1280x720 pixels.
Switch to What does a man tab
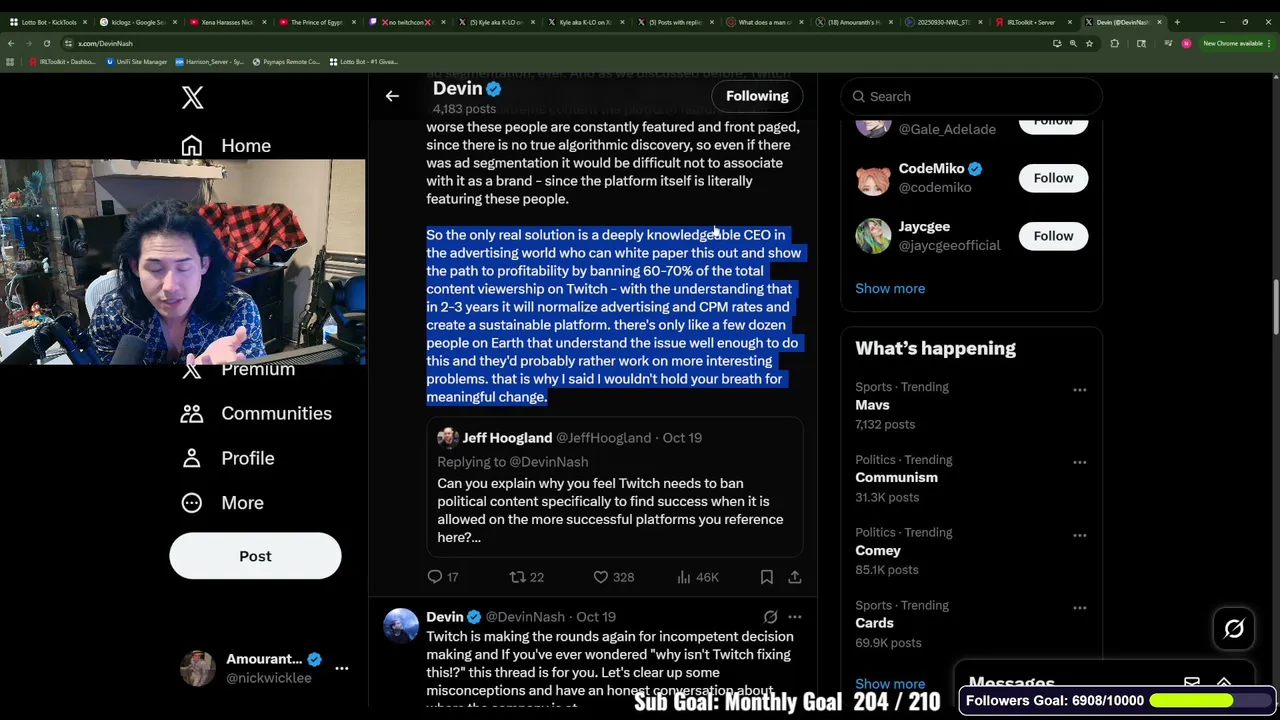pyautogui.click(x=763, y=22)
